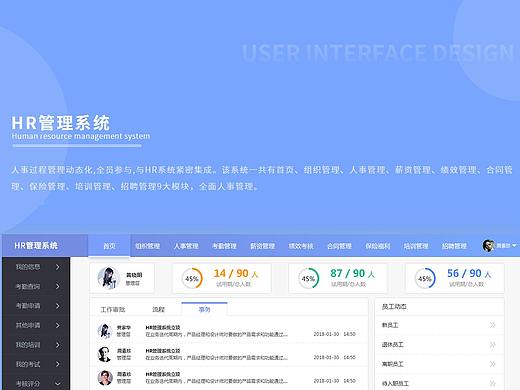This screenshot has width=520, height=390.
Task: Click the glasses-wearing woman avatar in task list
Action: click(105, 378)
